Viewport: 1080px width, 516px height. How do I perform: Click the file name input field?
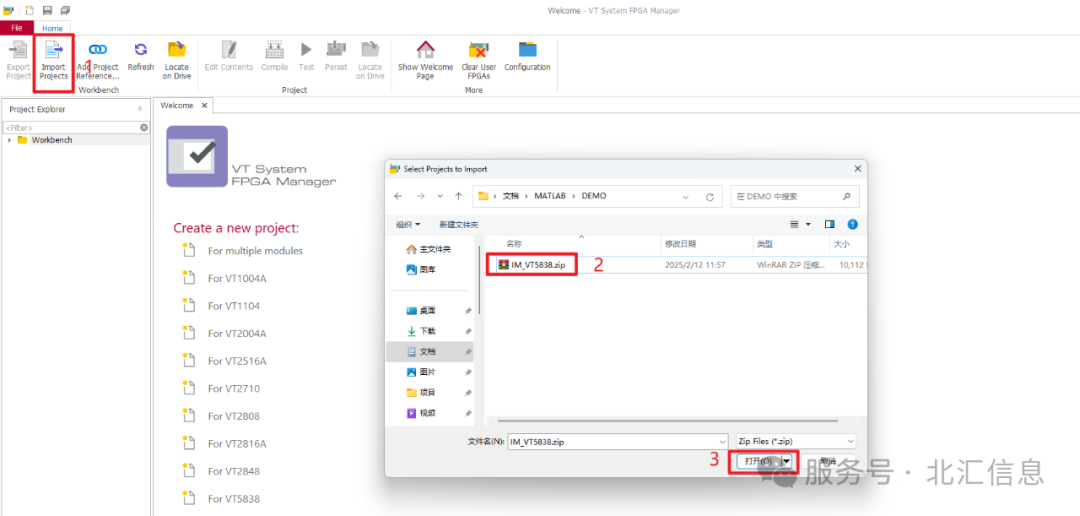611,441
